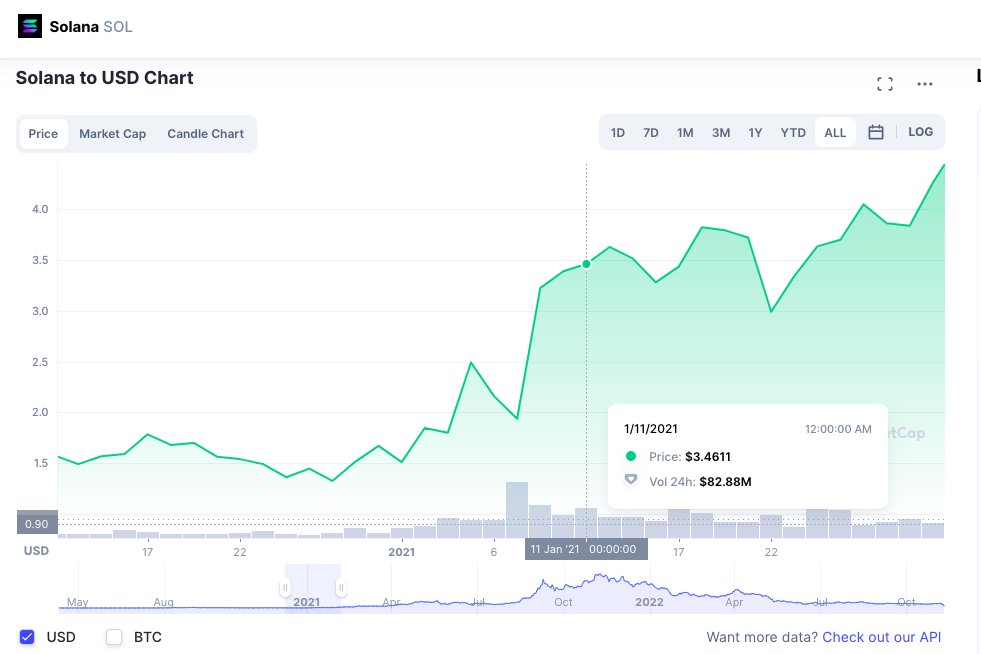This screenshot has height=654, width=981.
Task: Set range to 7D
Action: tap(651, 133)
